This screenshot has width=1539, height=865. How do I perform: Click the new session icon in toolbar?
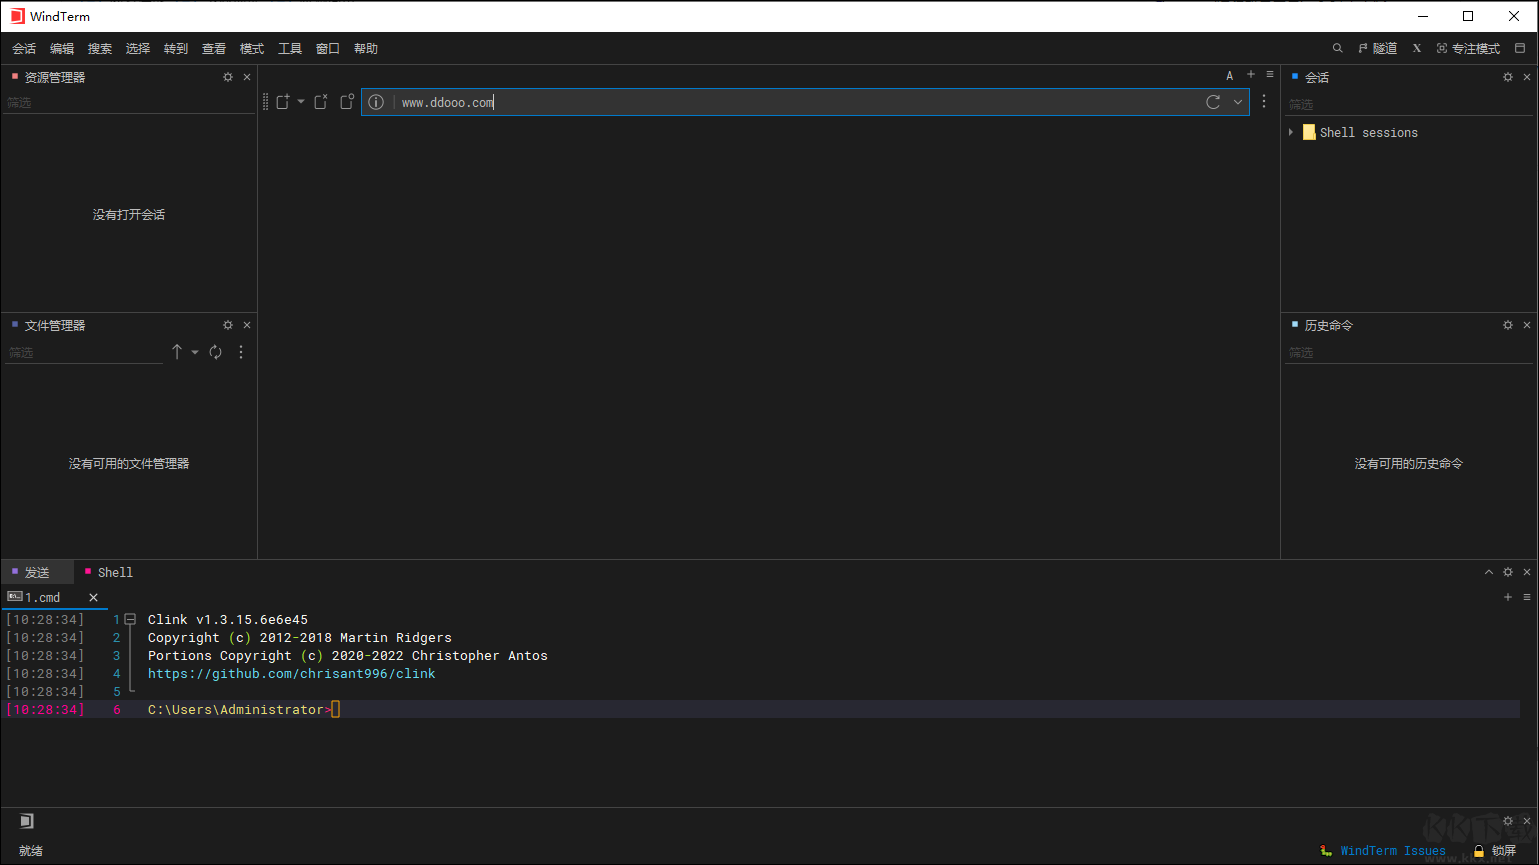[x=283, y=102]
